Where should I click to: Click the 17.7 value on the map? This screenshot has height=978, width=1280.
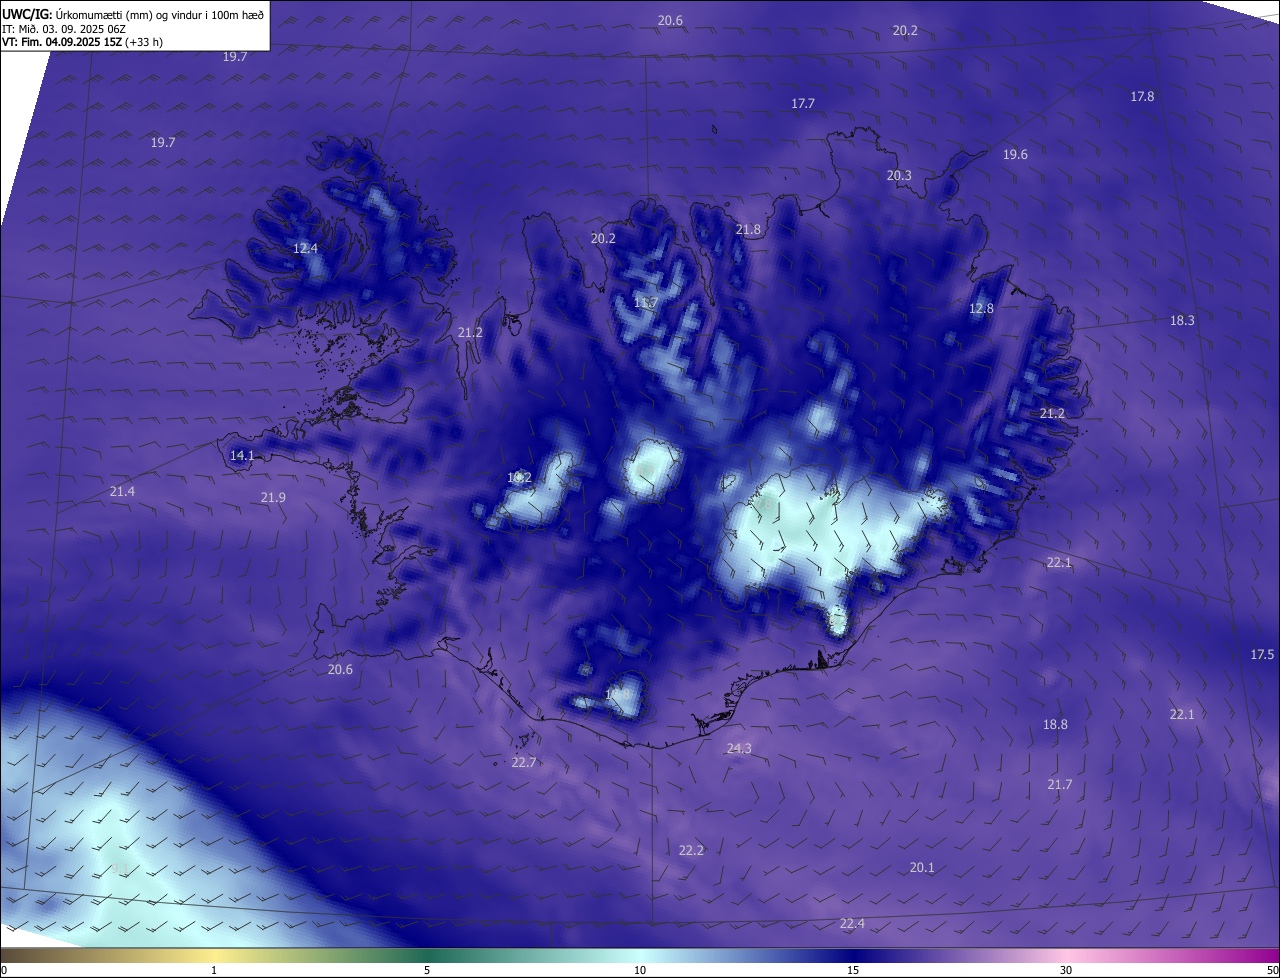coord(803,104)
